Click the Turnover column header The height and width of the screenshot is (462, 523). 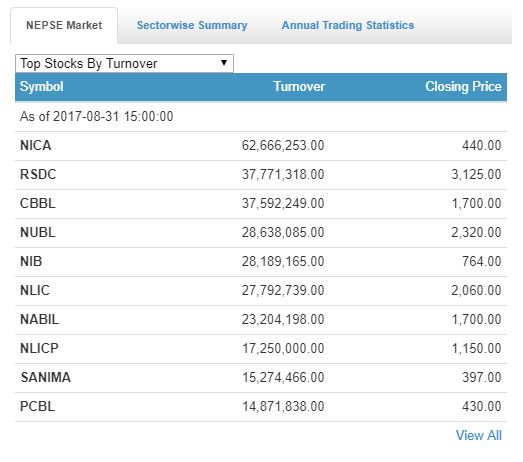point(299,87)
